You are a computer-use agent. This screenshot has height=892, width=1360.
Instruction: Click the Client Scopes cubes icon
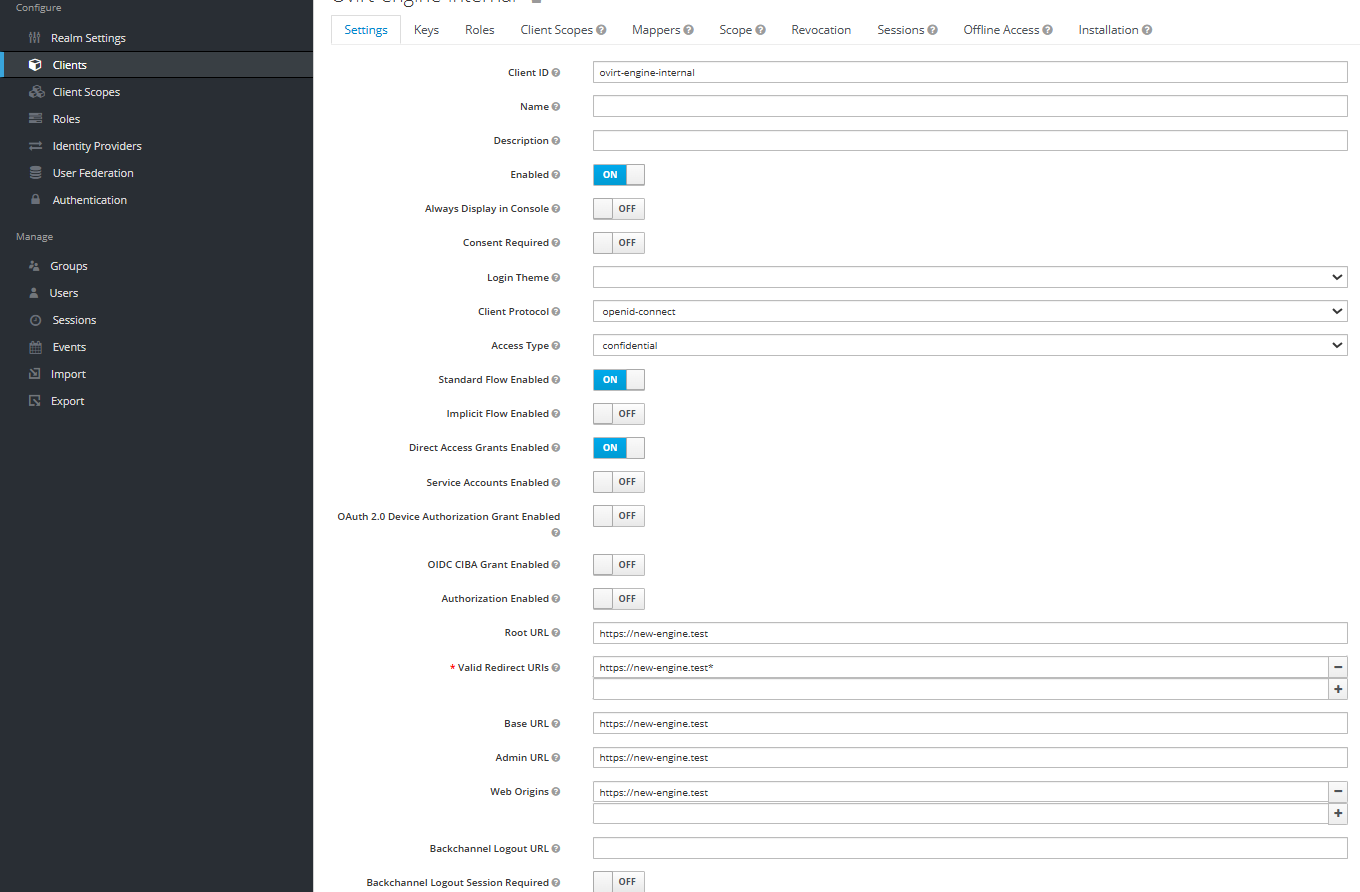coord(36,92)
